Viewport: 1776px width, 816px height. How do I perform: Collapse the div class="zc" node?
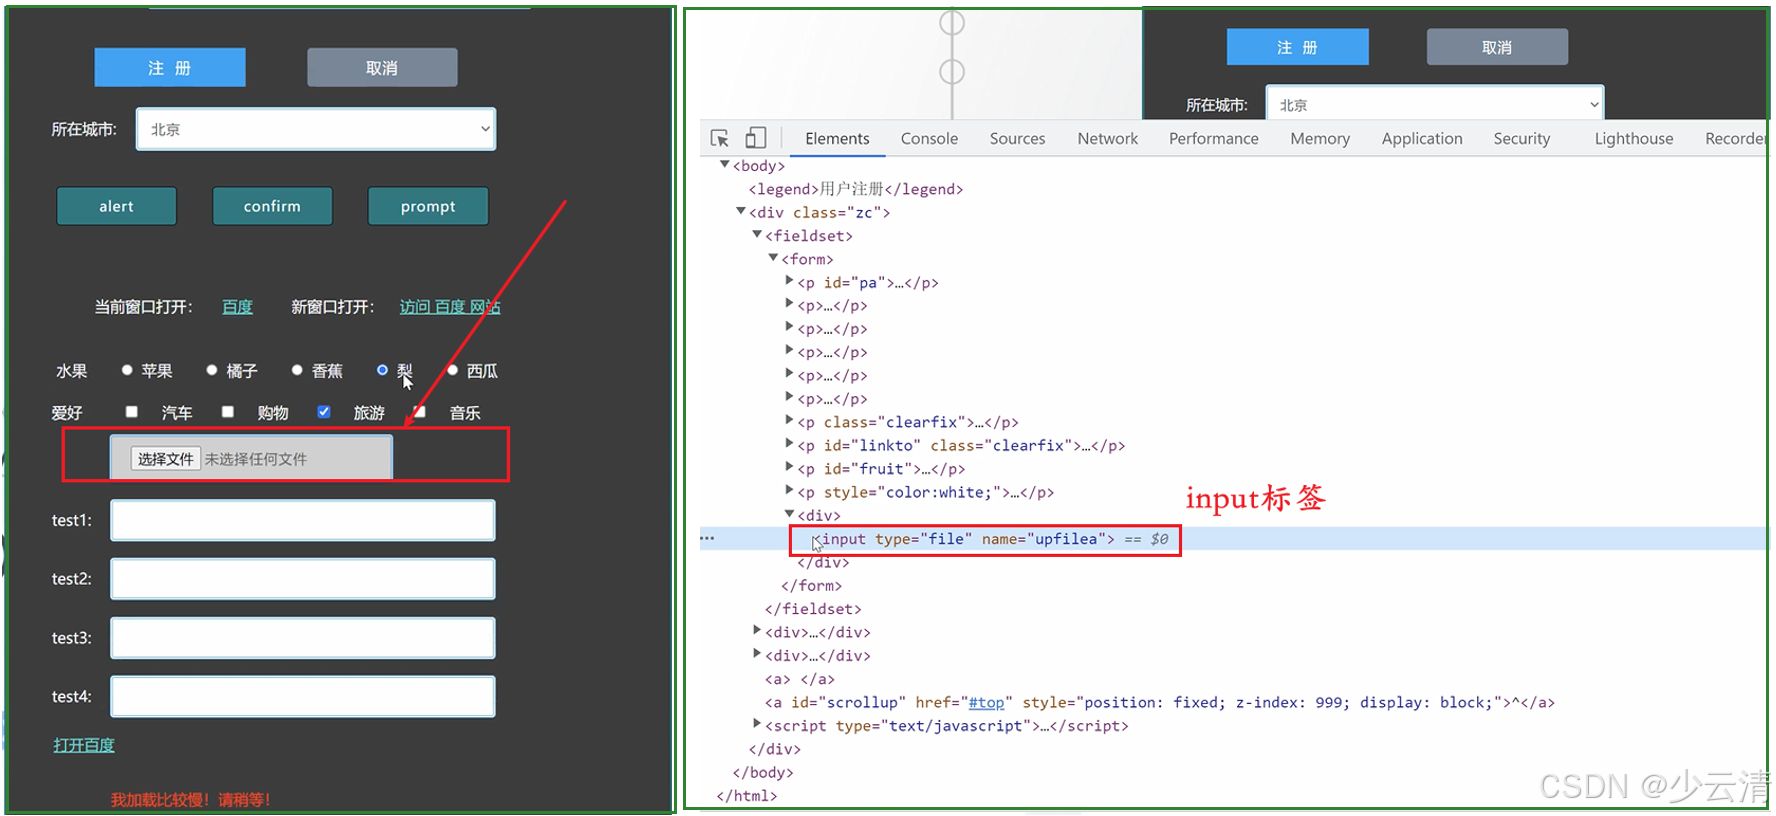coord(741,211)
